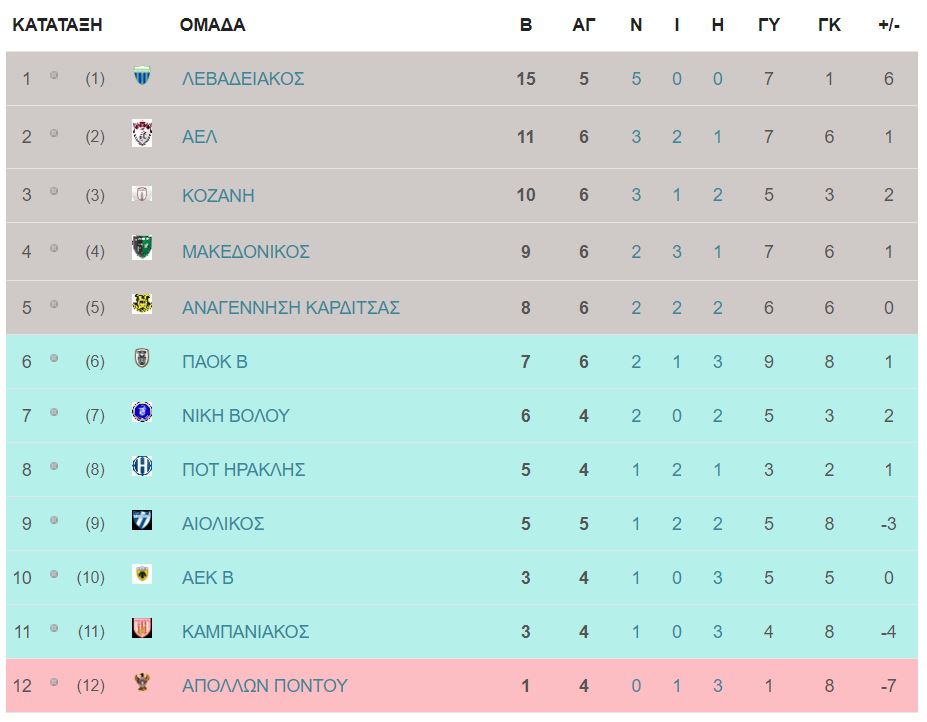
Task: Click the ΓΥ goals-for column header
Action: pos(769,25)
